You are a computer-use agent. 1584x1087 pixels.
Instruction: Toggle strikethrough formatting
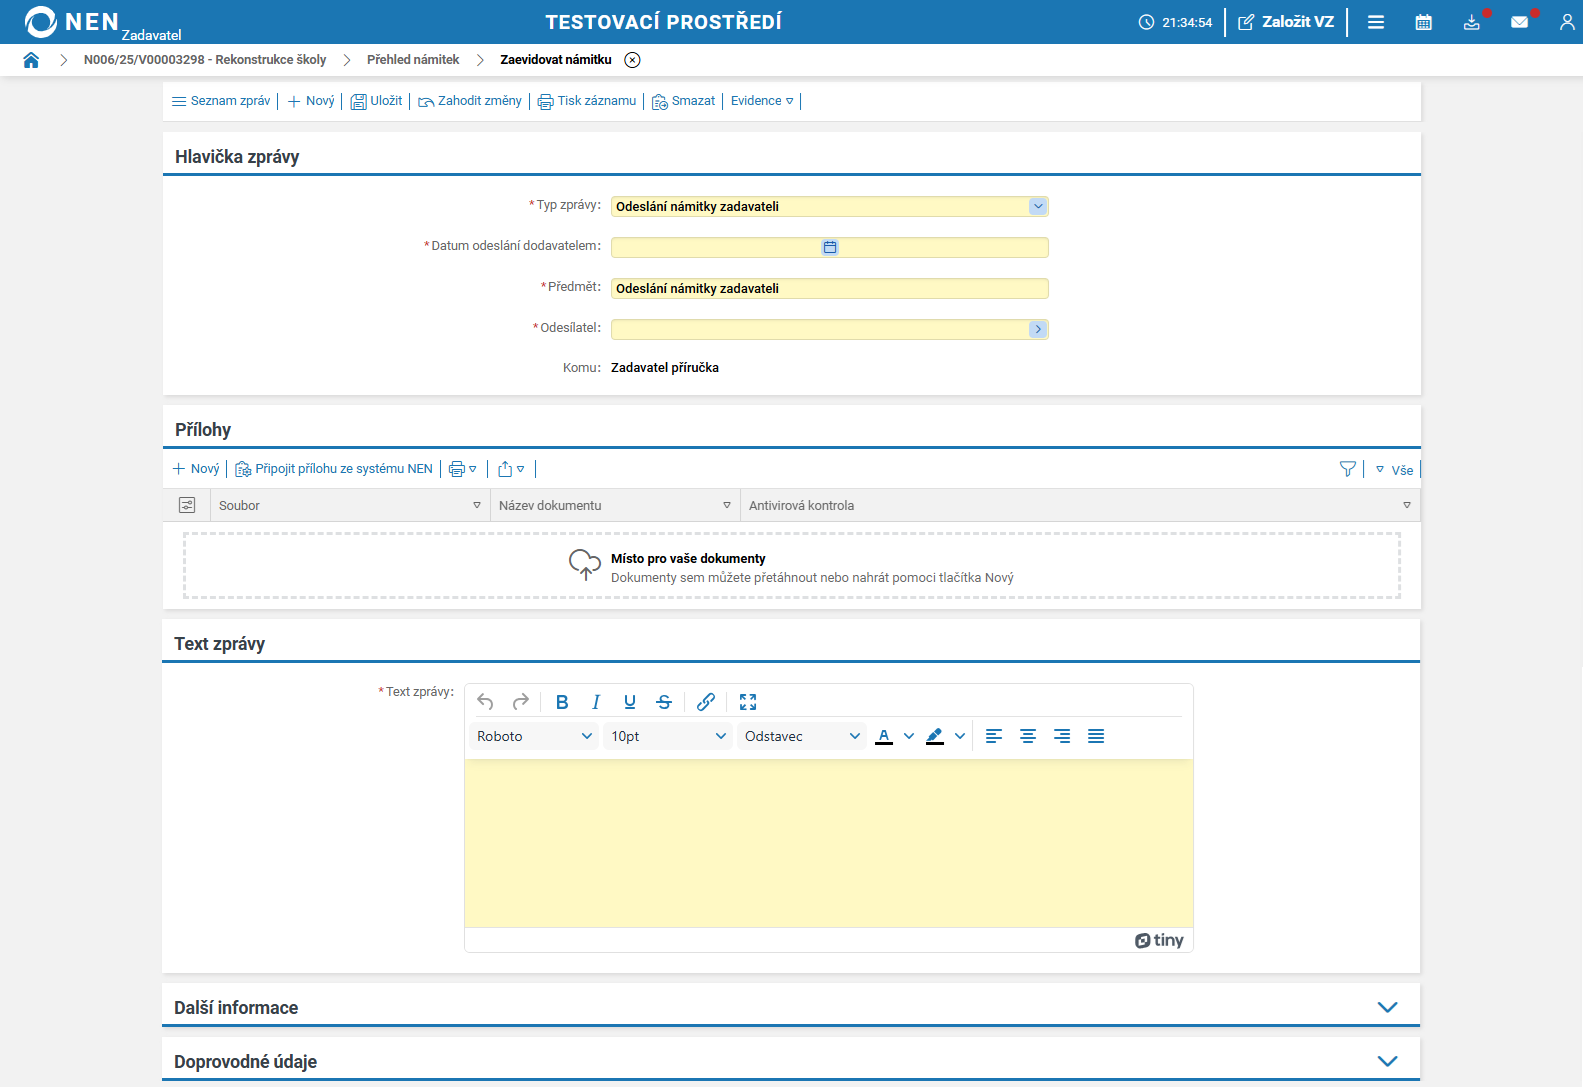click(664, 702)
